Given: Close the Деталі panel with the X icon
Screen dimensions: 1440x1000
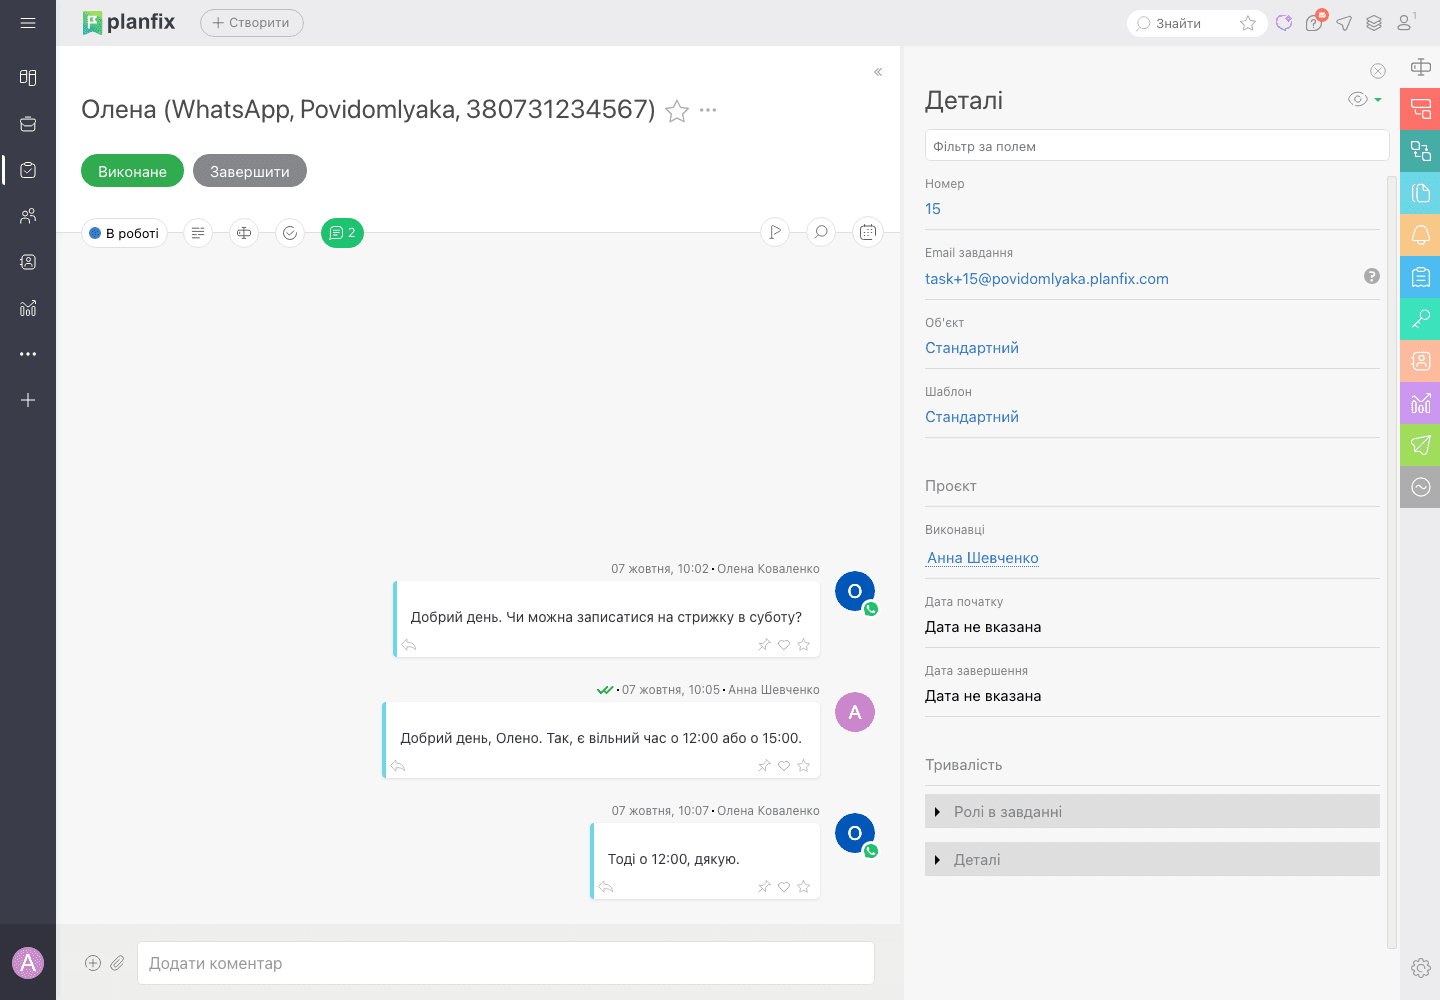Looking at the screenshot, I should click(1378, 71).
